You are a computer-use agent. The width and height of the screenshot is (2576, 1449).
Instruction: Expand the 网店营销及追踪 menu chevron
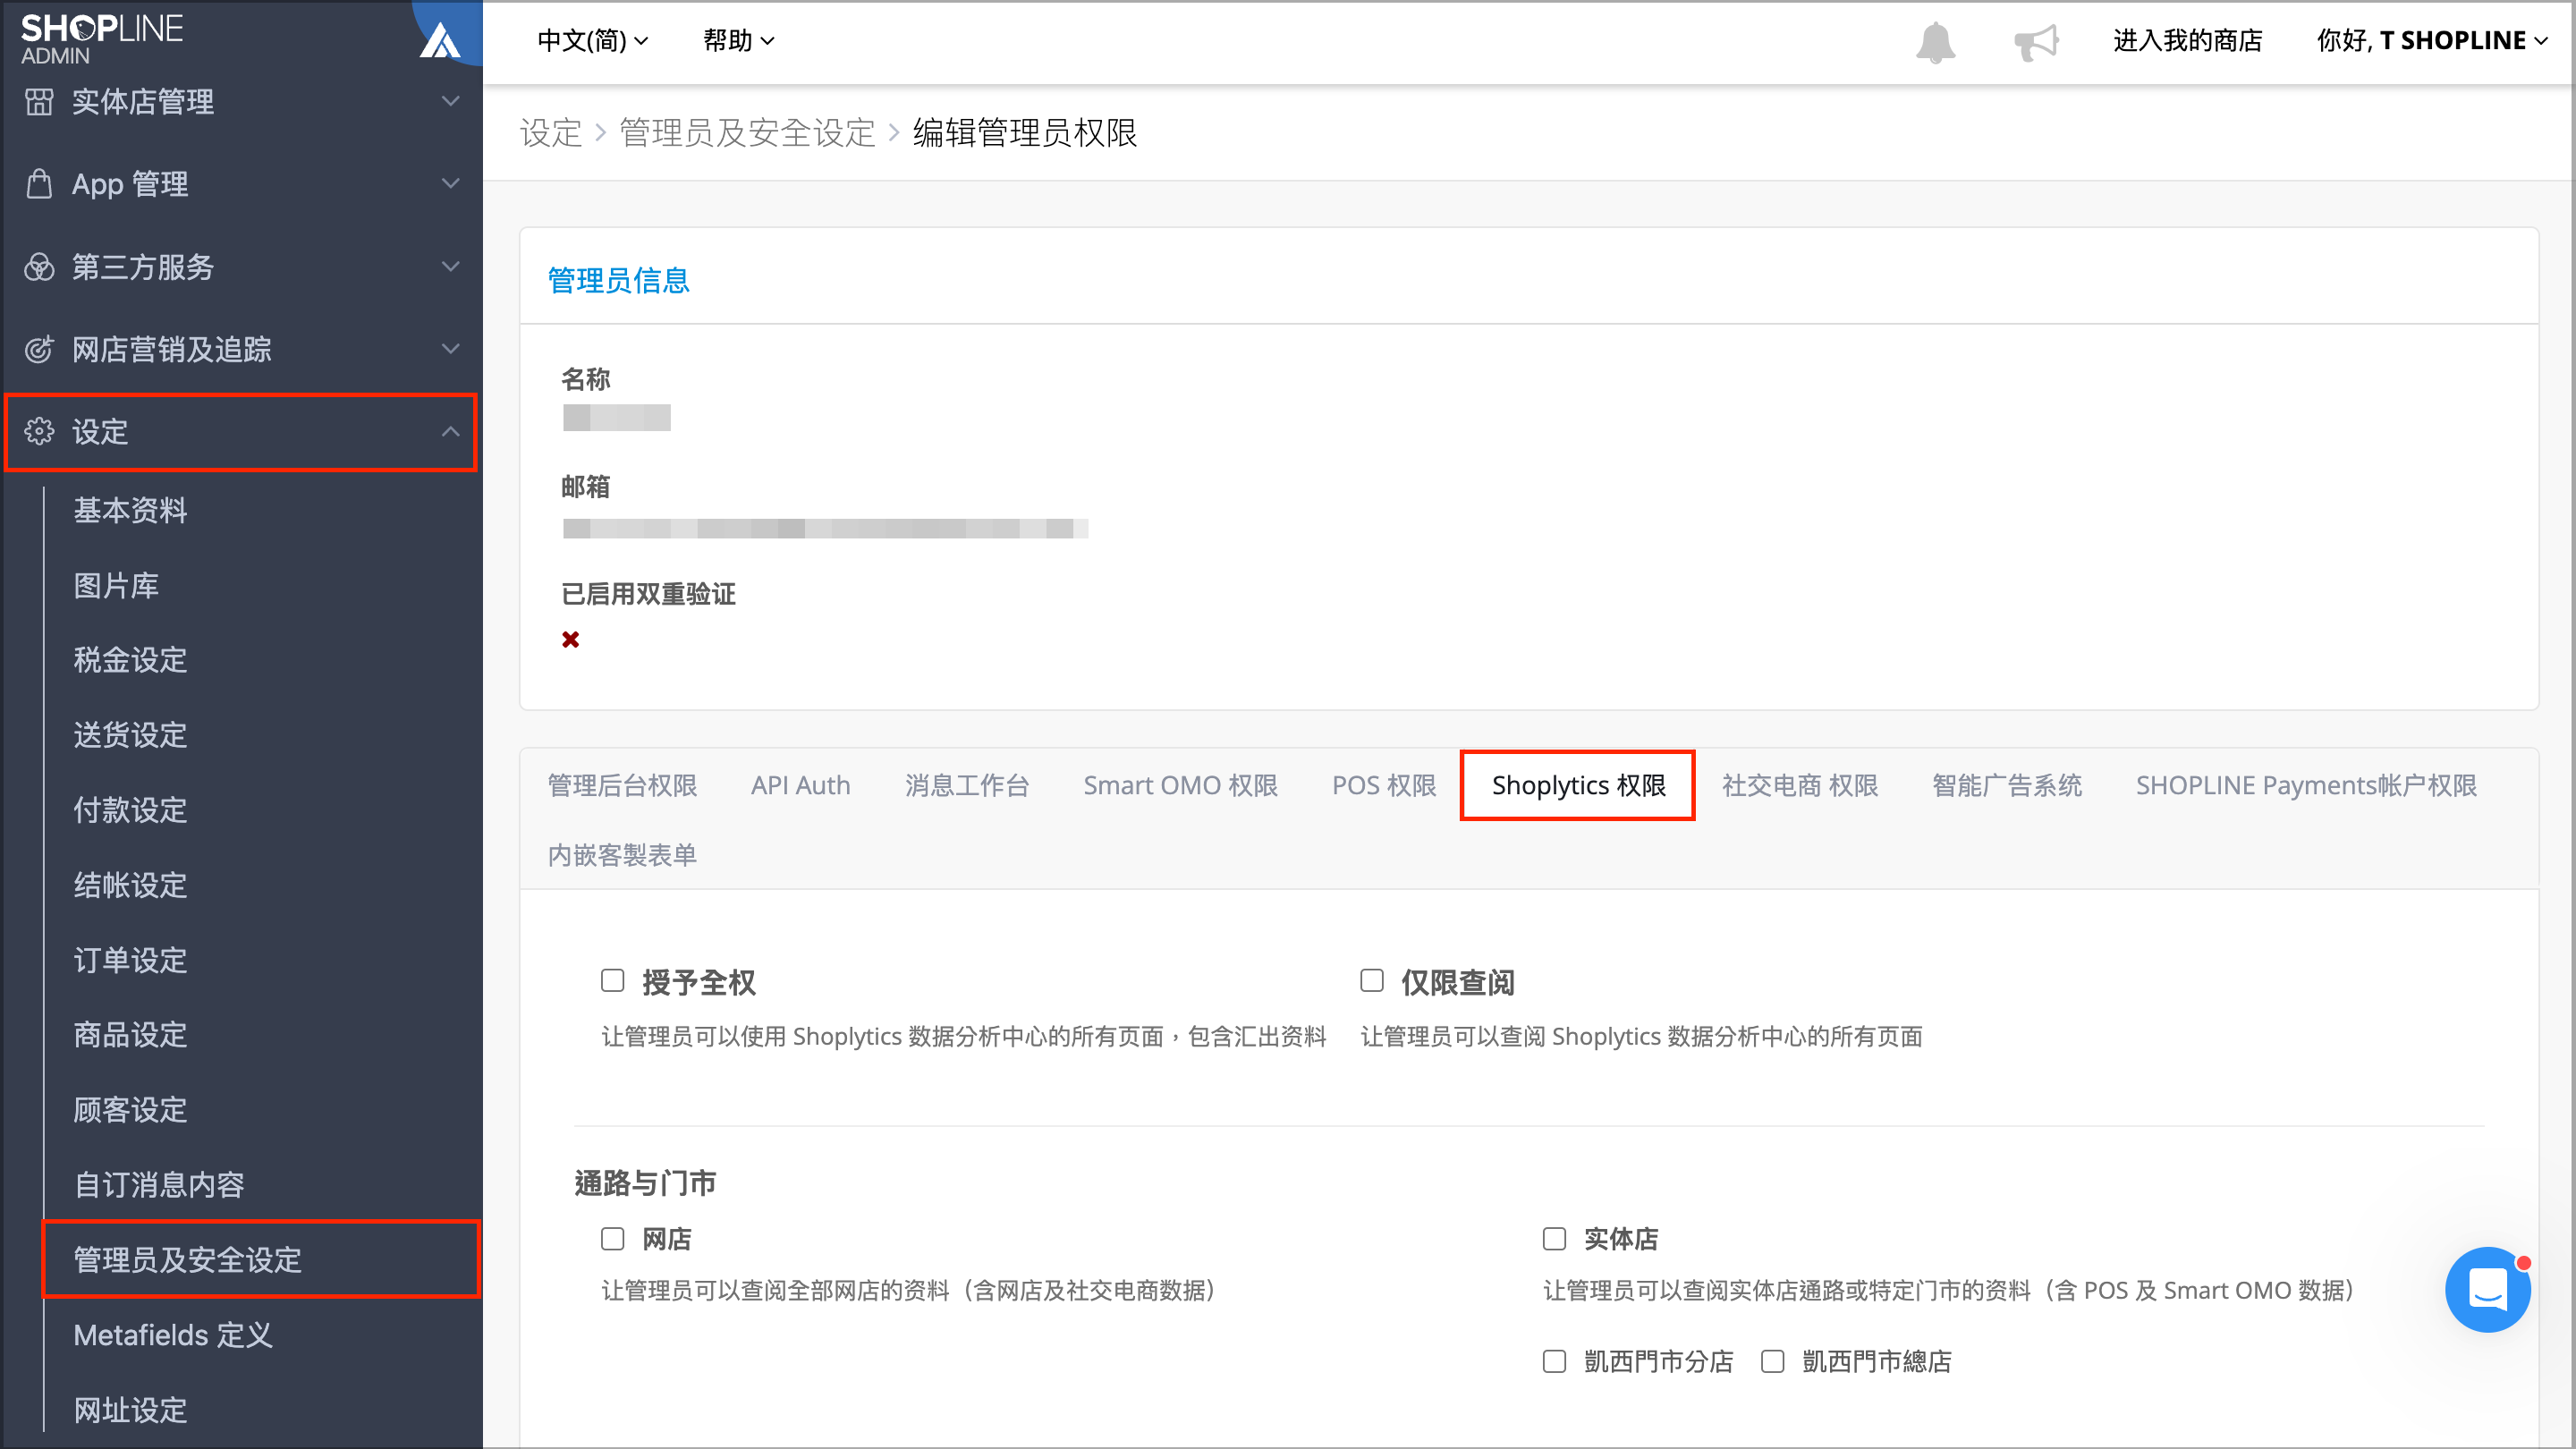point(451,349)
